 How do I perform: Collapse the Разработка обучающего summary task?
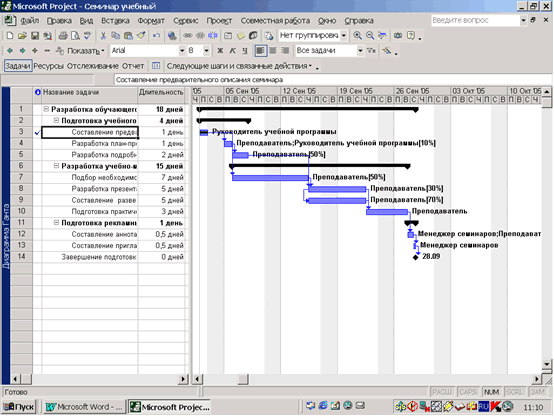click(x=46, y=109)
